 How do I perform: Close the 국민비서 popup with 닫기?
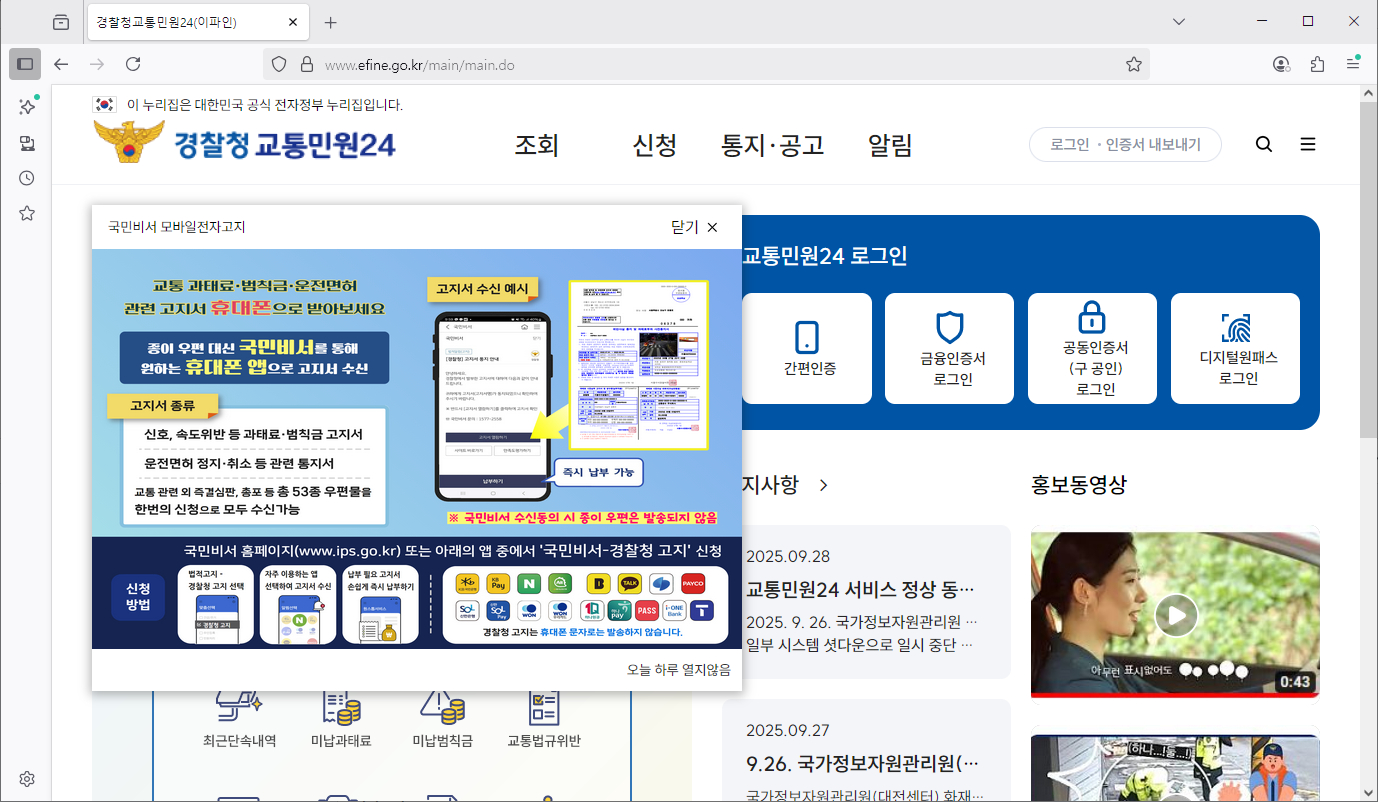[695, 227]
